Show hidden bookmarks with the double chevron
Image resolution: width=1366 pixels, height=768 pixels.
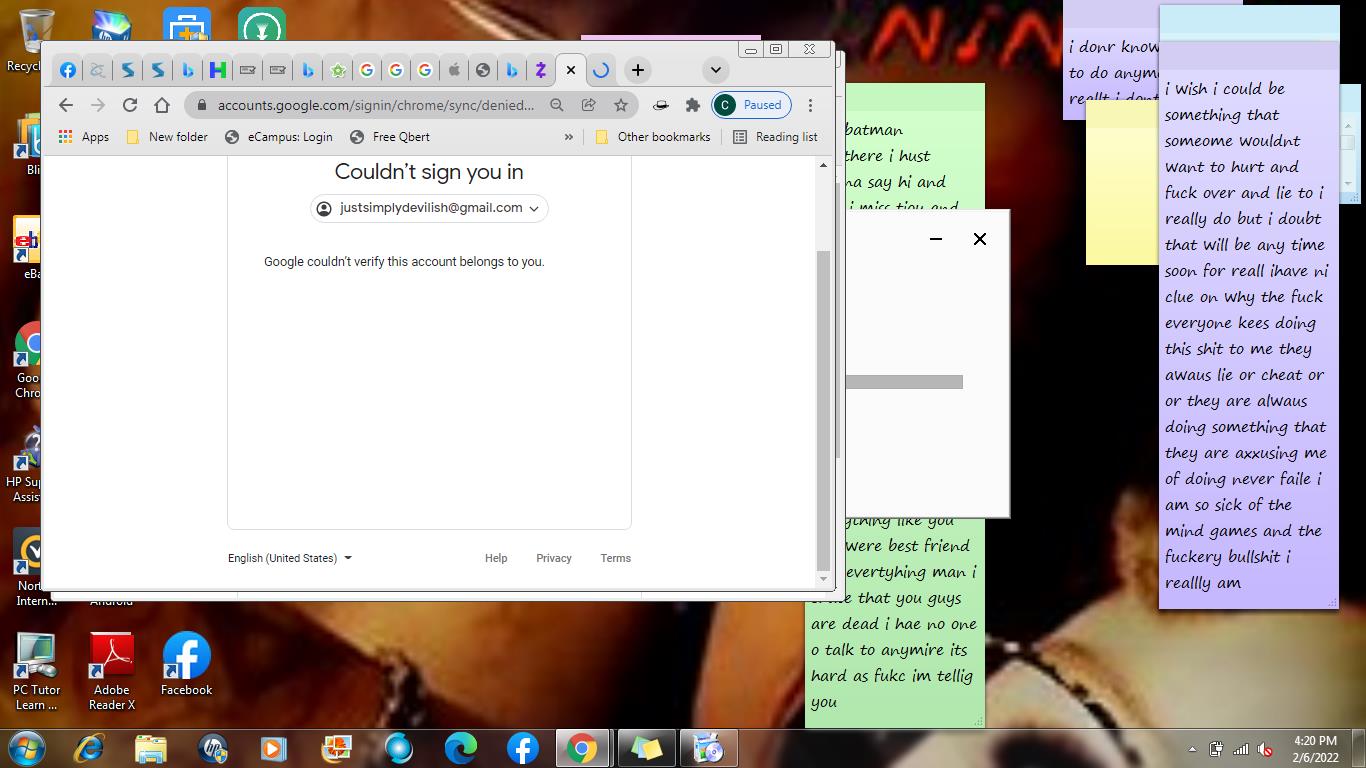pos(569,137)
